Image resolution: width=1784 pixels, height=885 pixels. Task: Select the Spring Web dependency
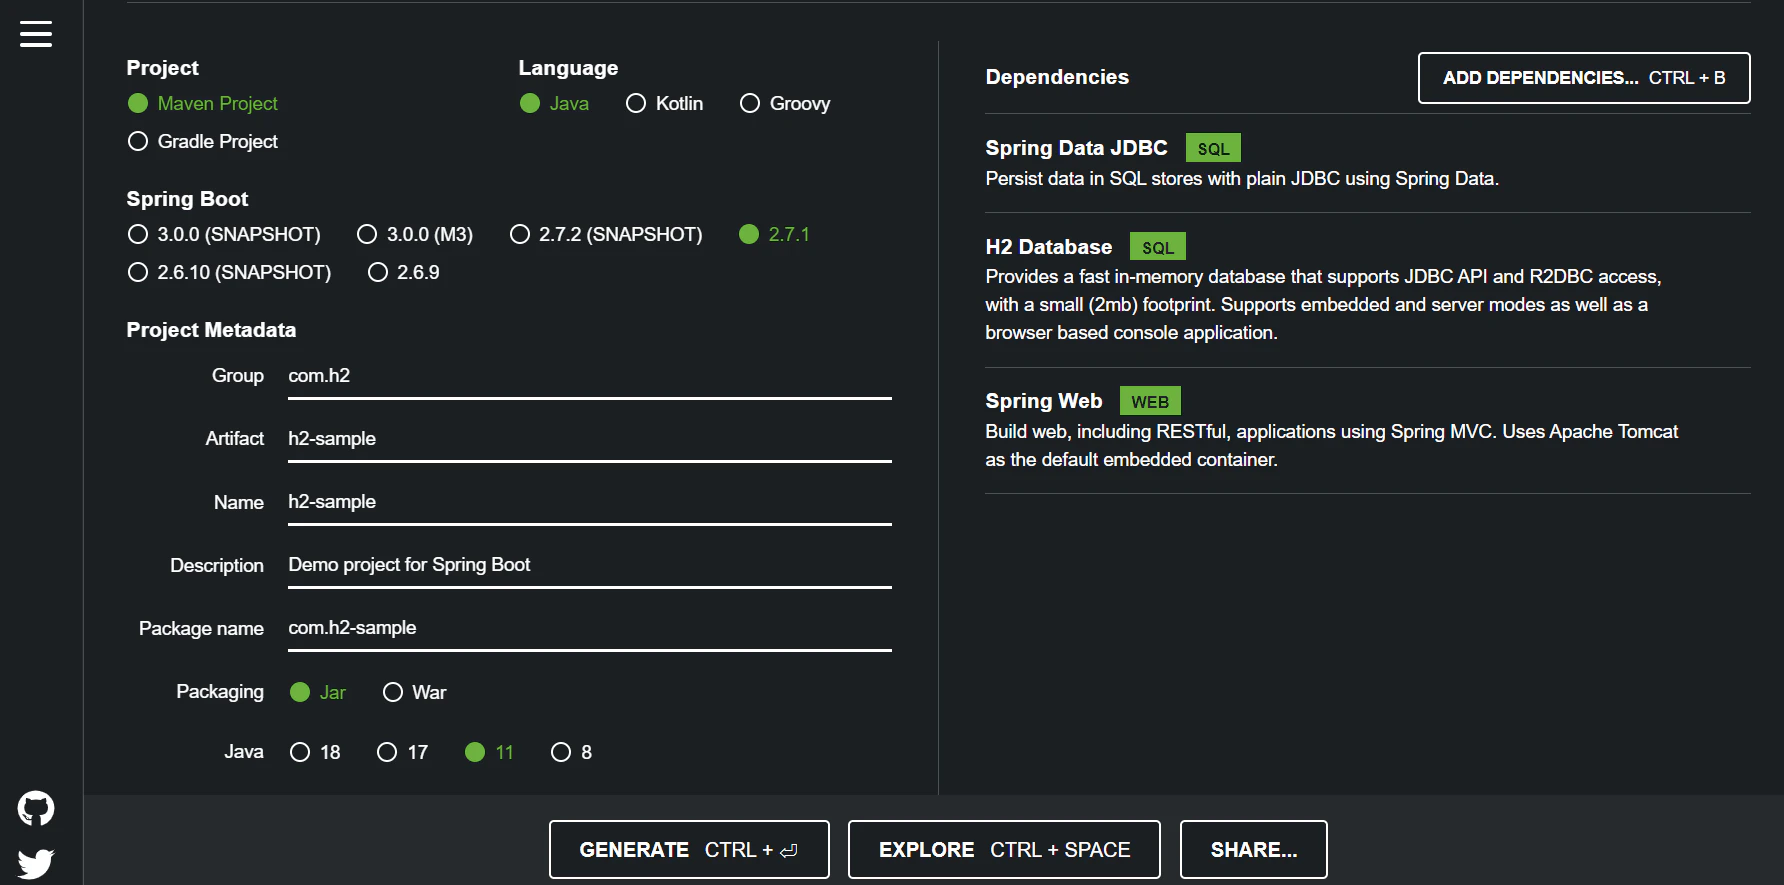point(1368,431)
